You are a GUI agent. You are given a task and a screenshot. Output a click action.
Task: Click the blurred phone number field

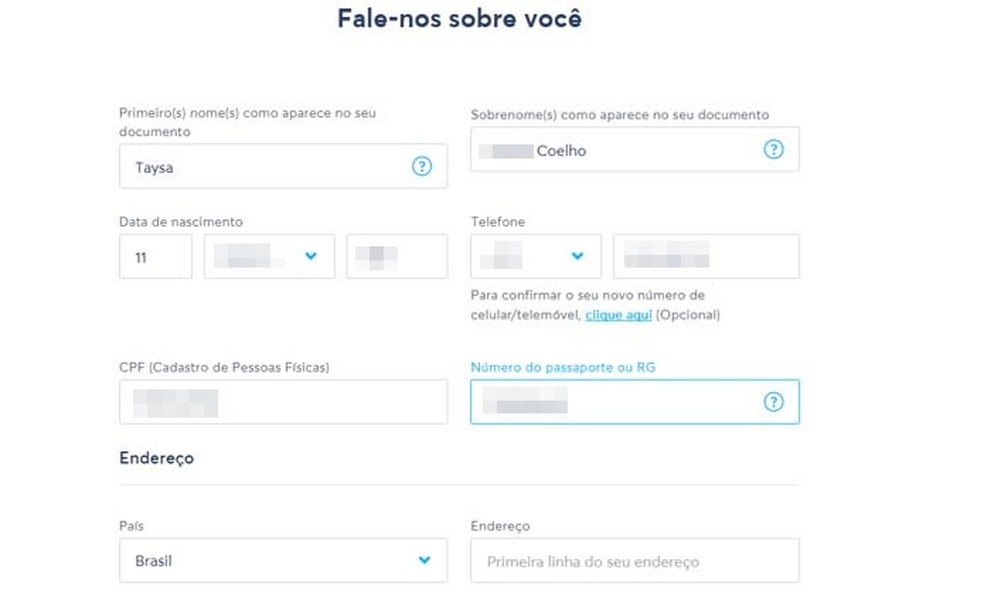704,256
